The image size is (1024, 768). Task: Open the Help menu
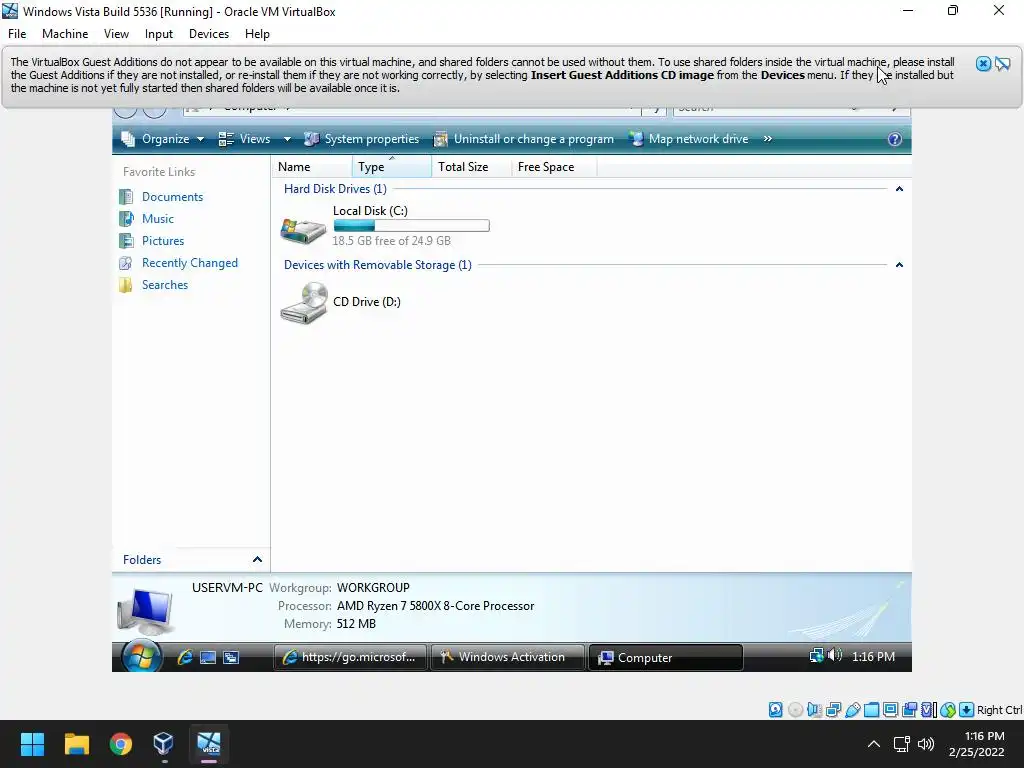pyautogui.click(x=257, y=34)
